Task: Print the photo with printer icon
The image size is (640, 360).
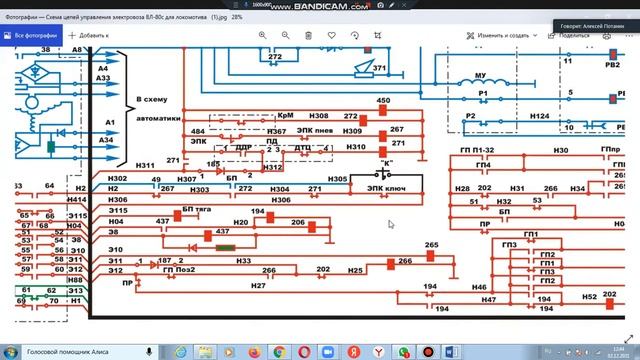Action: pyautogui.click(x=607, y=36)
